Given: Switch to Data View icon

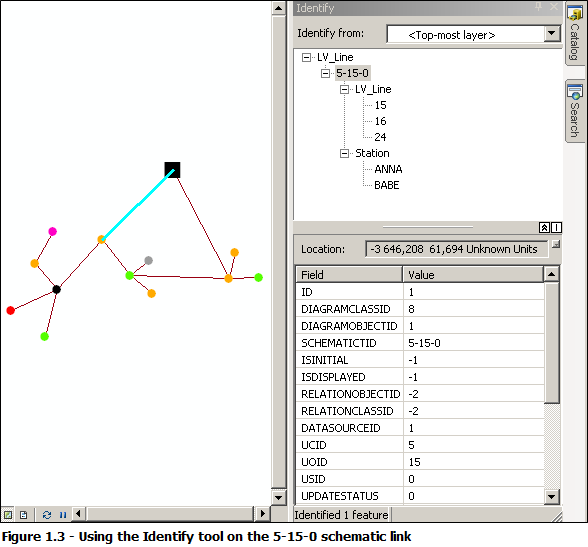Looking at the screenshot, I should 8,515.
